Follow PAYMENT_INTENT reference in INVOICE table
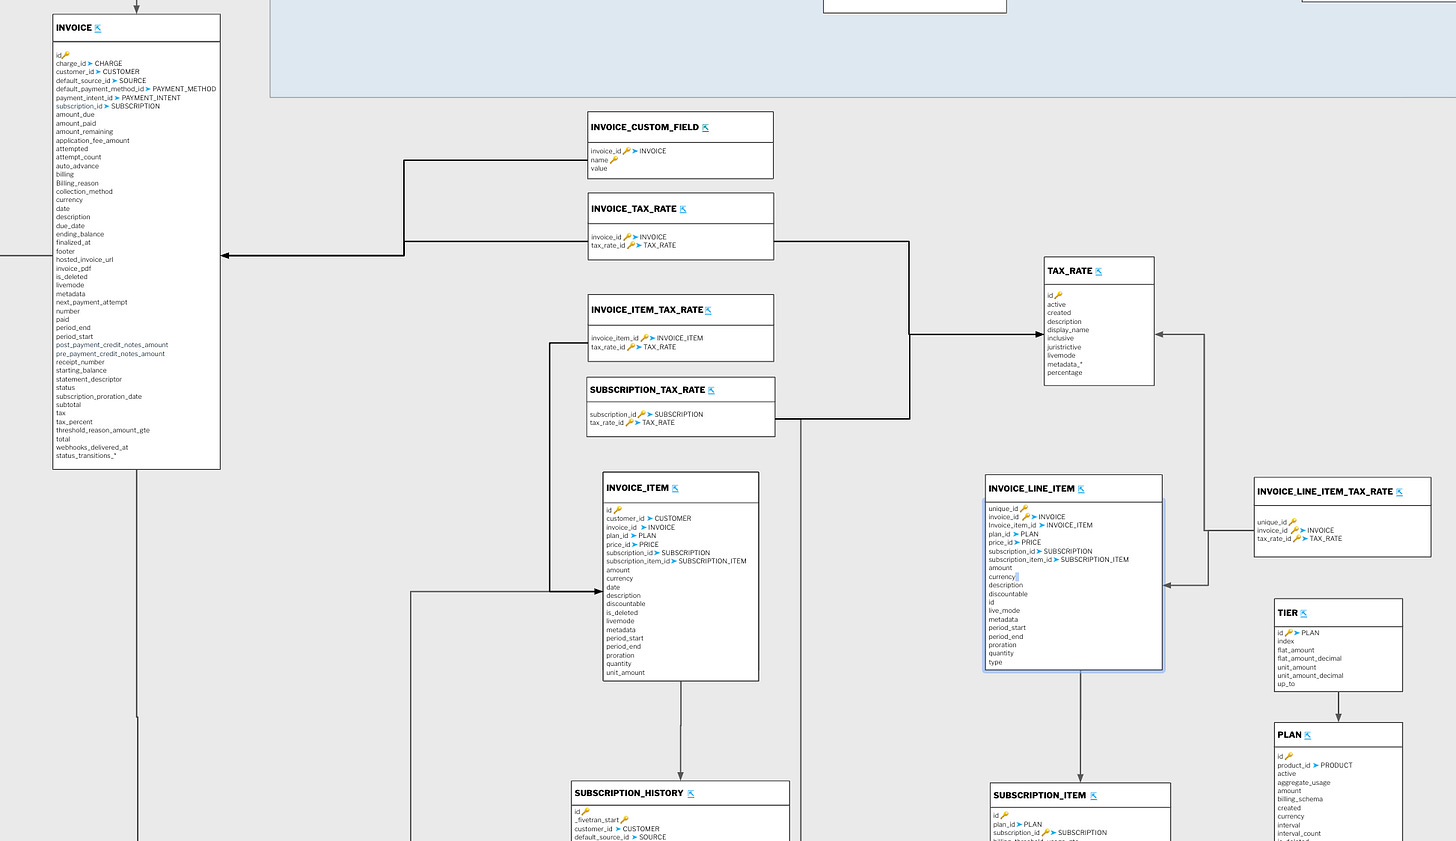Screen dimensions: 1456x841 point(151,98)
